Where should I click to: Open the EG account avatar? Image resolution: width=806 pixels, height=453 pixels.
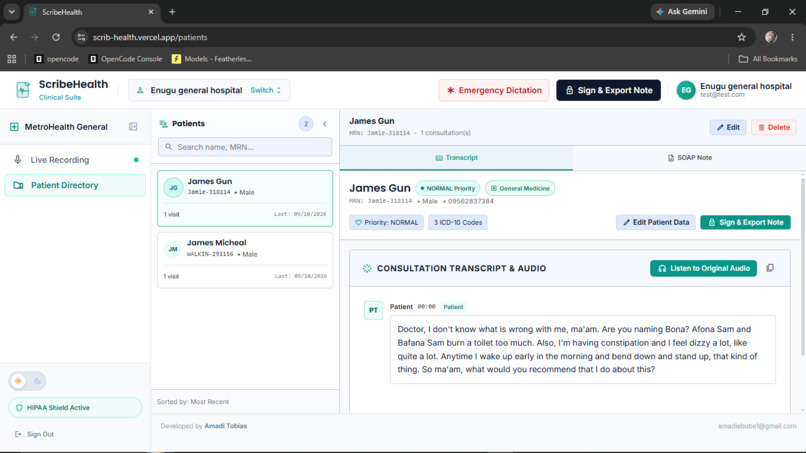[686, 90]
